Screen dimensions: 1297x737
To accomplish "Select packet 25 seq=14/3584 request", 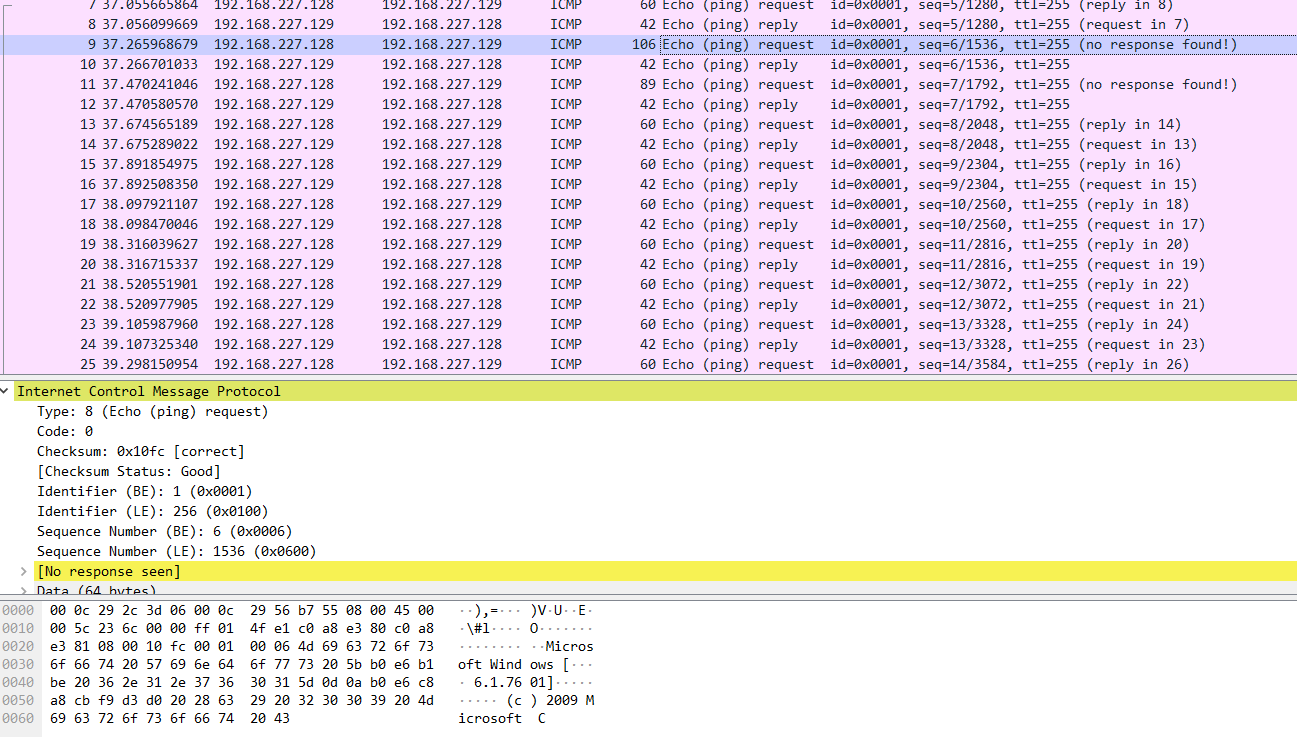I will [648, 364].
